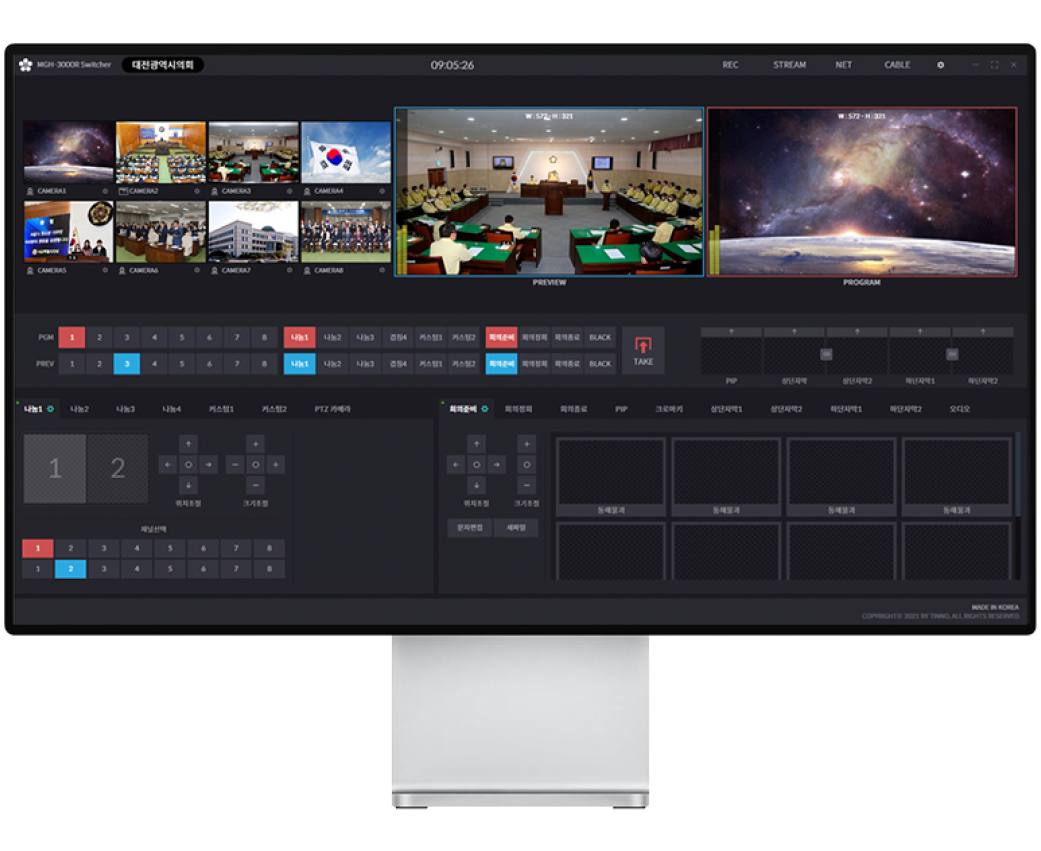Click the up arrow above the PIP overlay slot
The height and width of the screenshot is (851, 1041).
coord(731,331)
